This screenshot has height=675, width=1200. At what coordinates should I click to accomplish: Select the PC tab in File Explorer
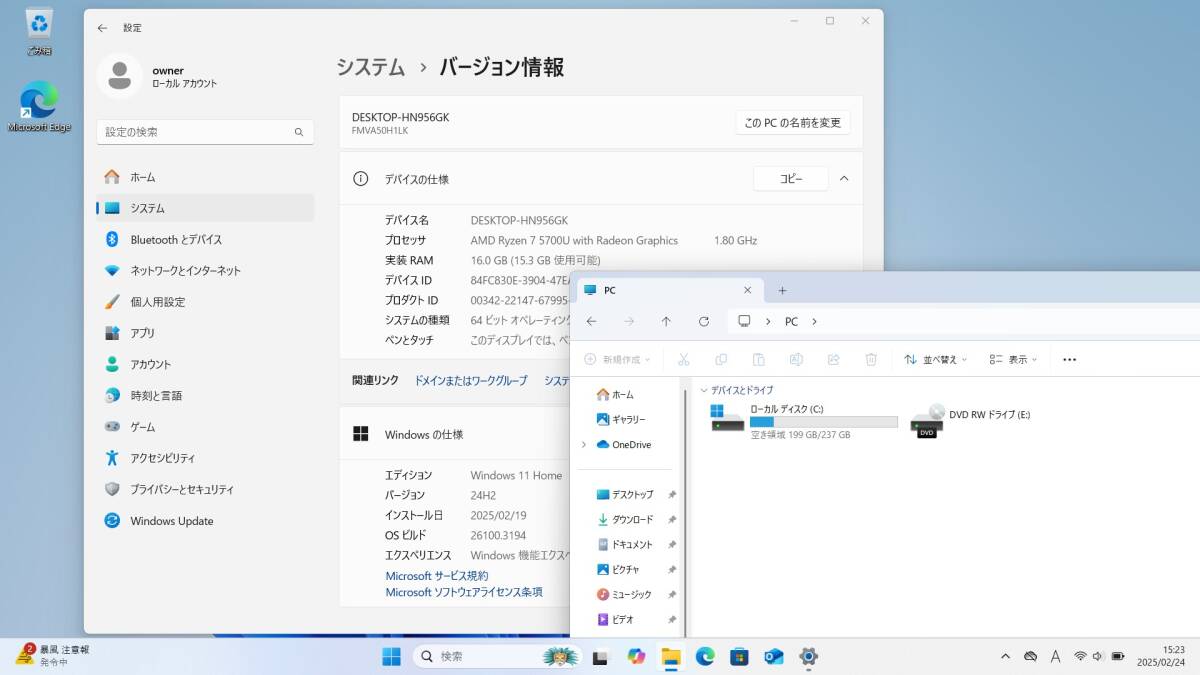click(667, 290)
